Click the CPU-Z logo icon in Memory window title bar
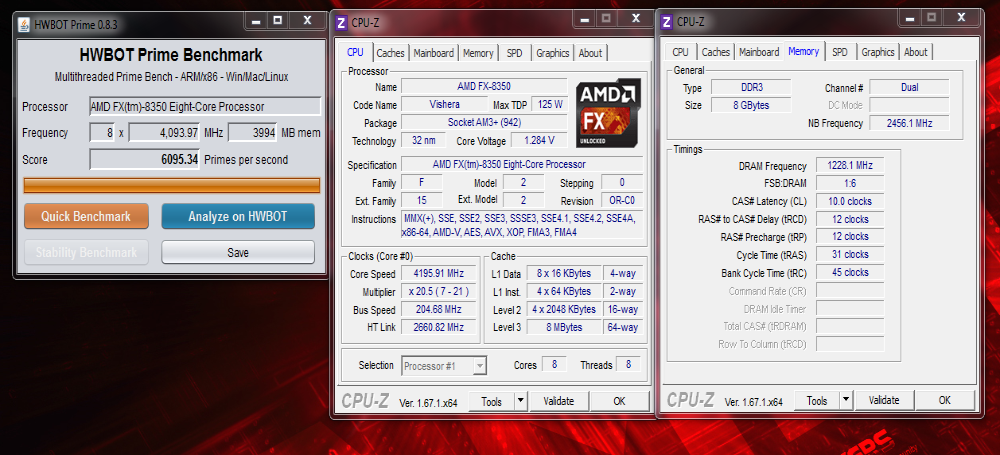 coord(666,22)
